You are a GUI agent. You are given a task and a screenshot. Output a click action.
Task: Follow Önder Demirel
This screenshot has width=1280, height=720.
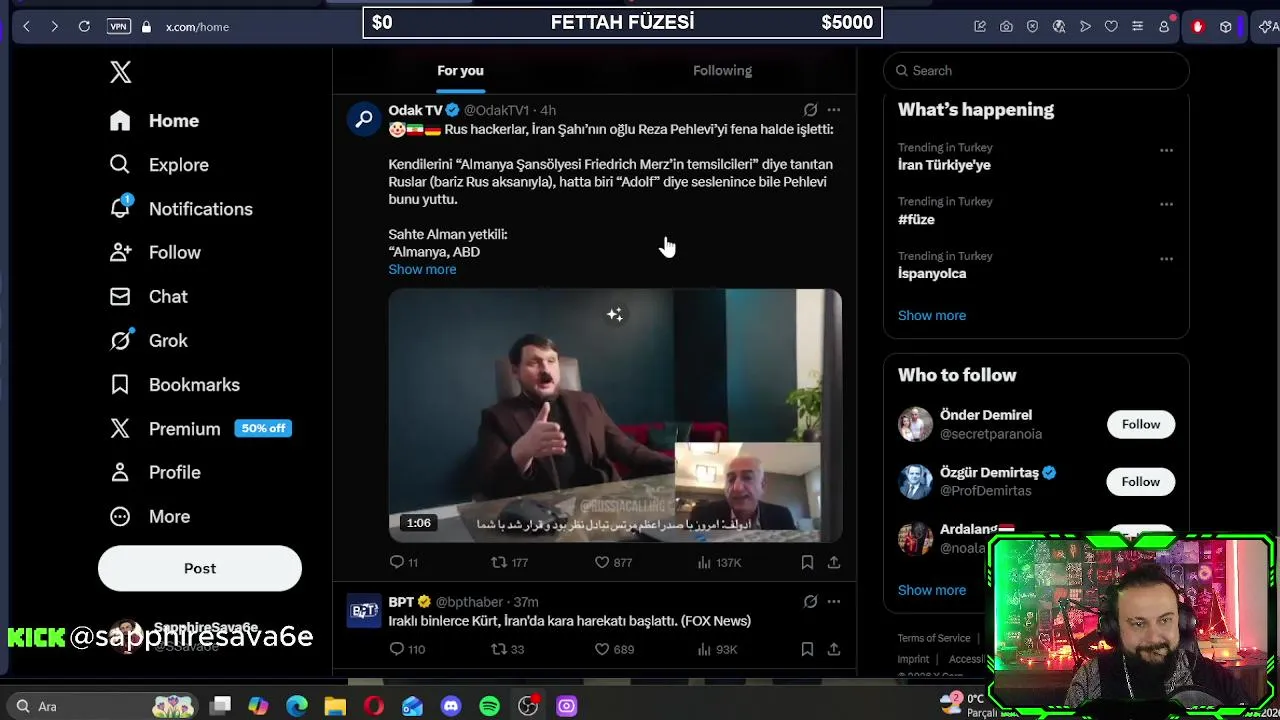pos(1140,425)
